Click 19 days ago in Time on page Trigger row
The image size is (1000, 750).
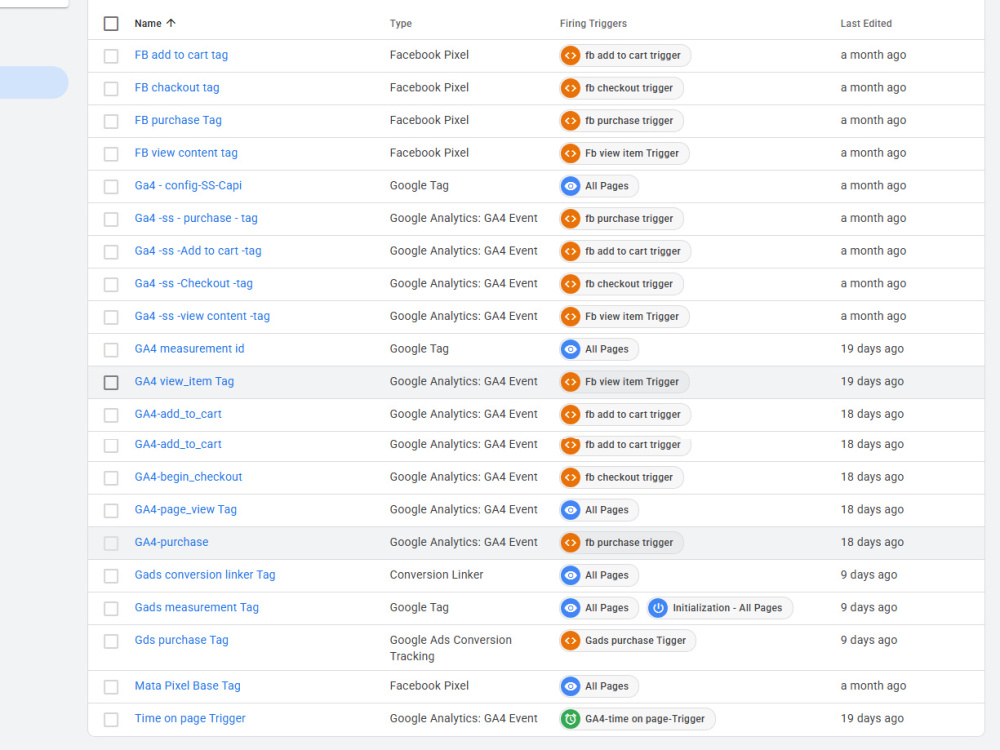click(x=872, y=718)
